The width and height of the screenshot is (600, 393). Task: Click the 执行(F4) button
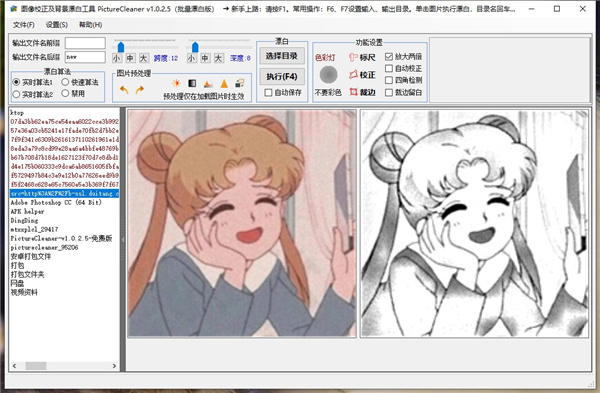[282, 77]
